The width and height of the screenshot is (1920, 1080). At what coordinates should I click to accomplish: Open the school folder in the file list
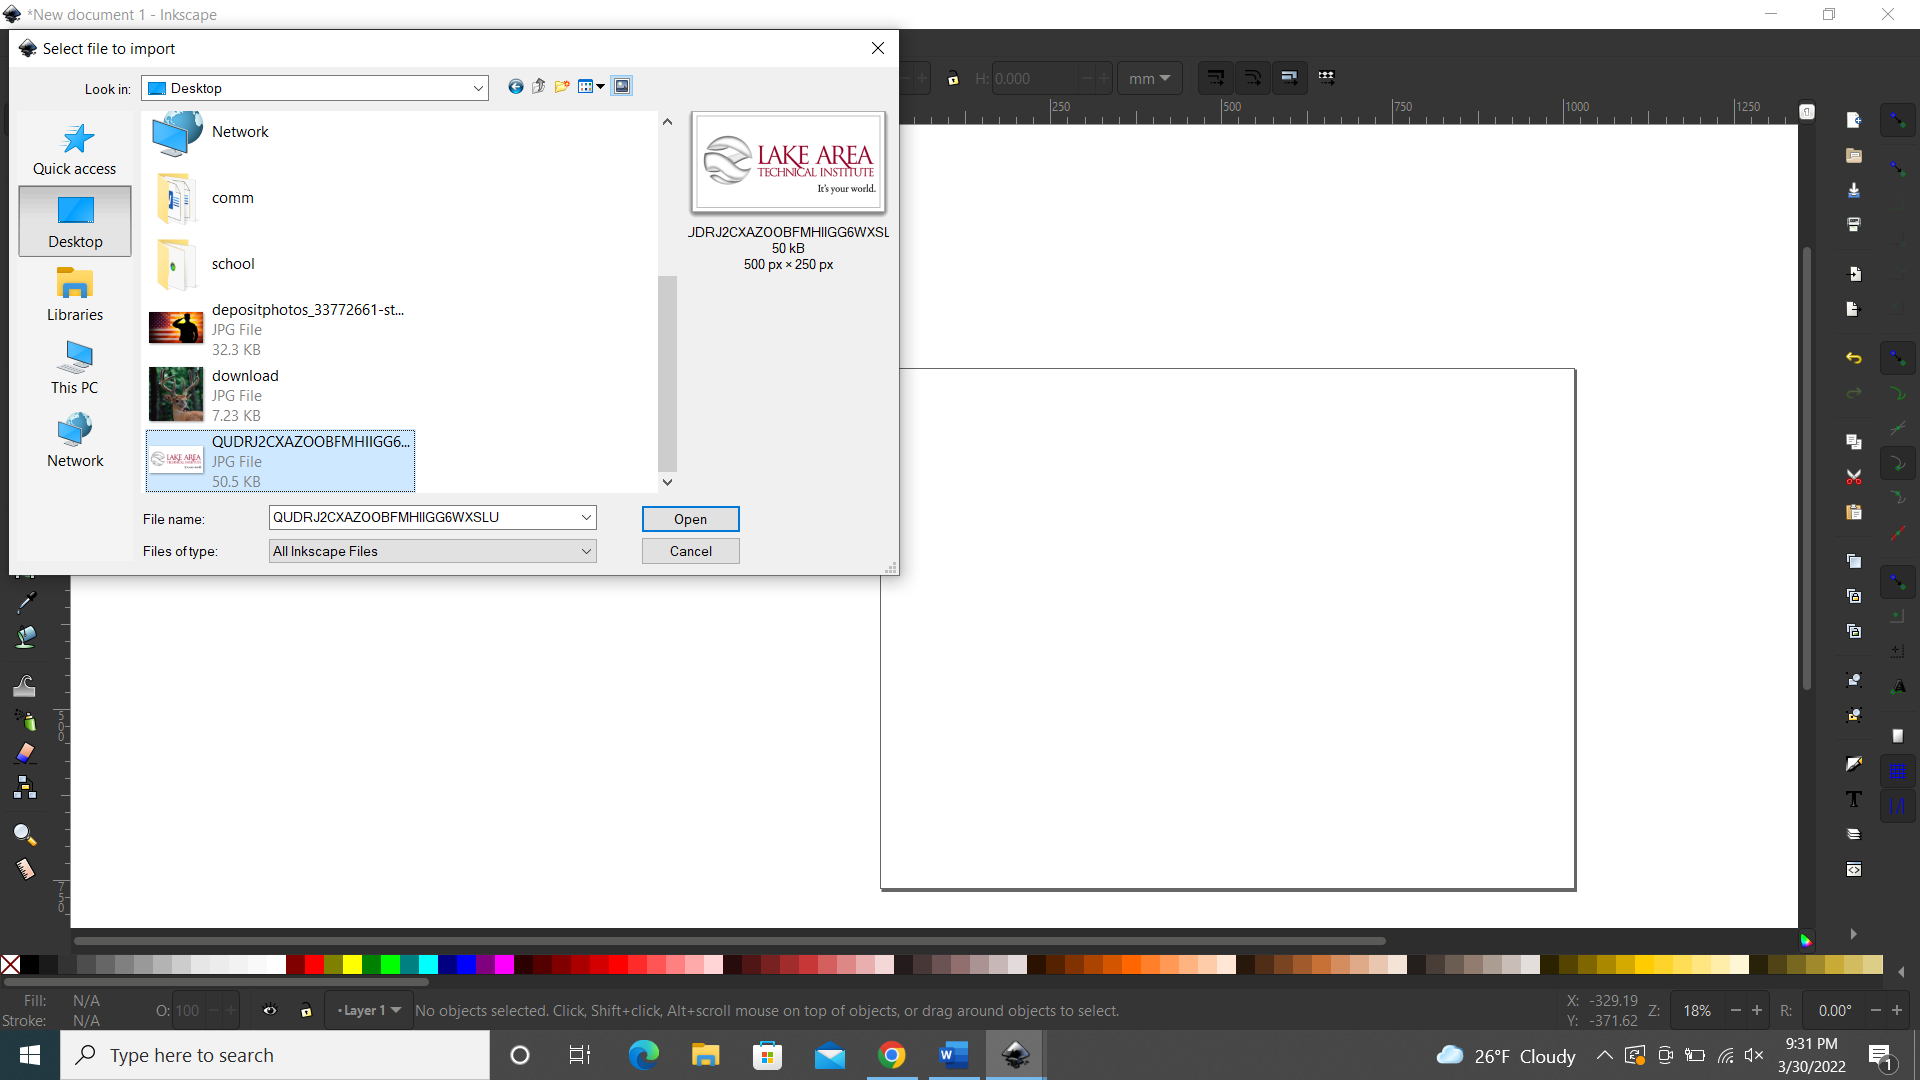tap(233, 263)
